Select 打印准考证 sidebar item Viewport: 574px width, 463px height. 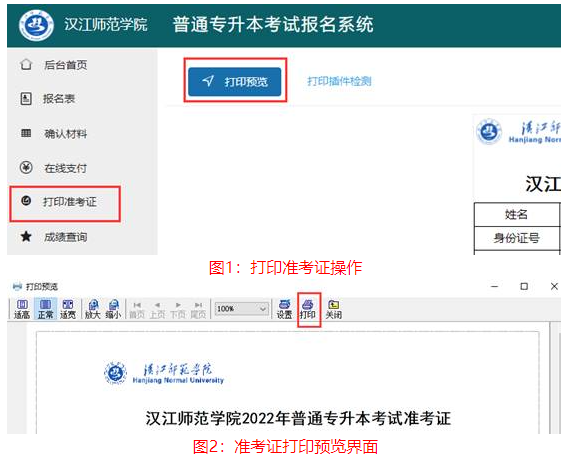(x=70, y=202)
